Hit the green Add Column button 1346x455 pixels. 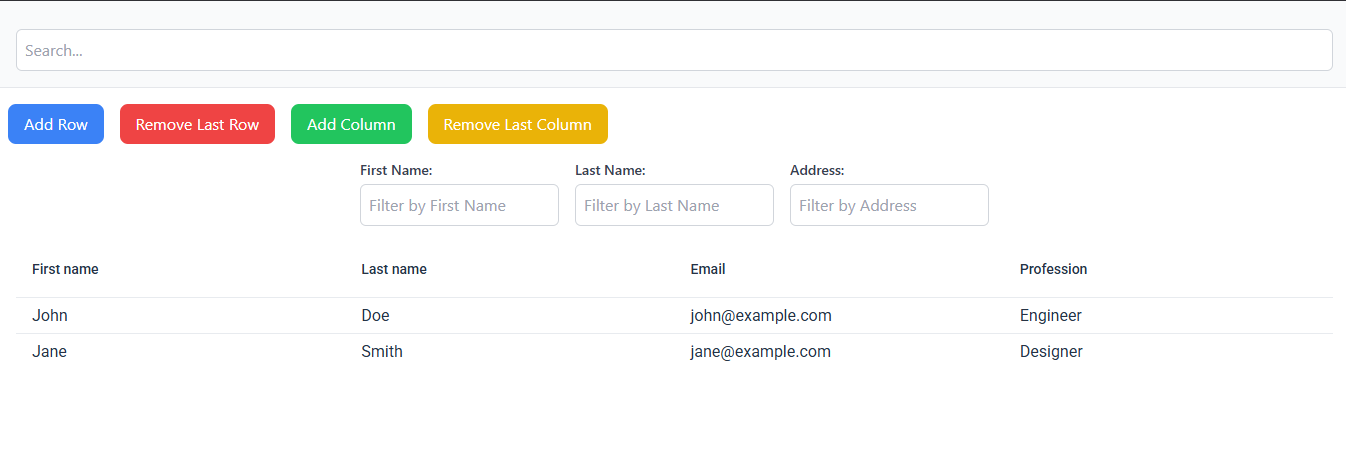[351, 124]
